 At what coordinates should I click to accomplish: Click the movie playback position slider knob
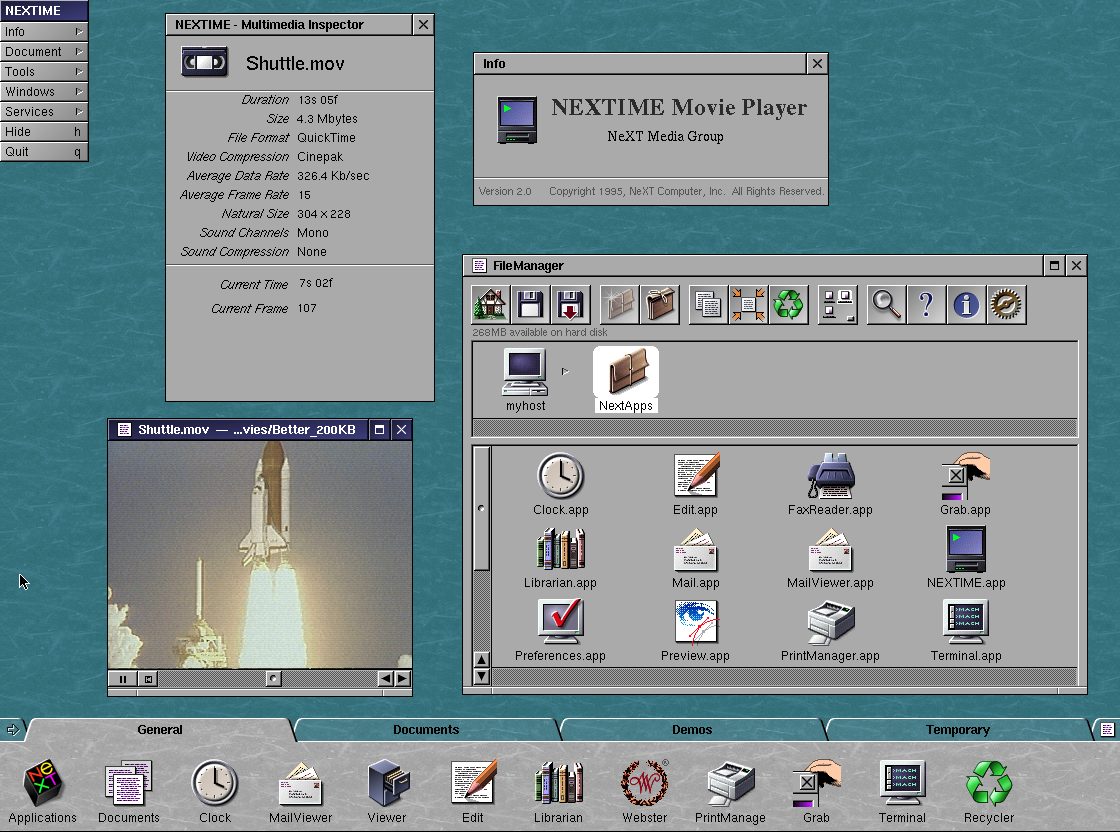(x=273, y=679)
